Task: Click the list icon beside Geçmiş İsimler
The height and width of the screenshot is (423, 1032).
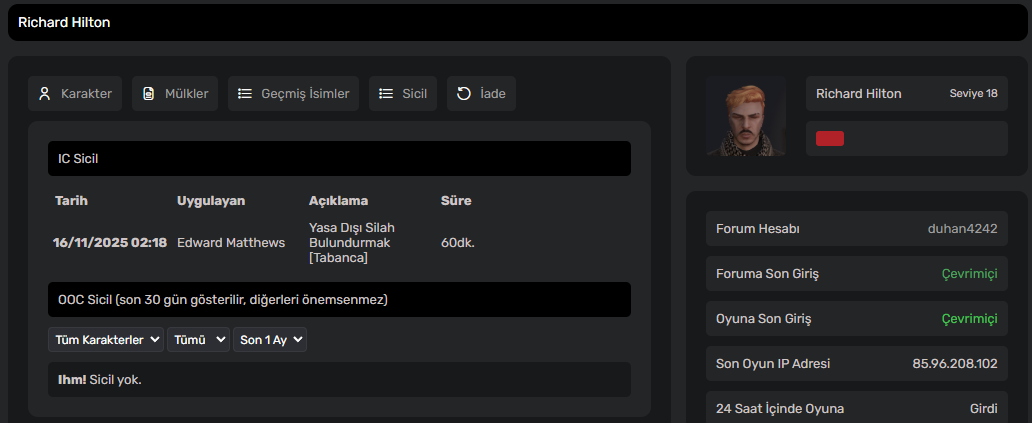Action: tap(245, 93)
